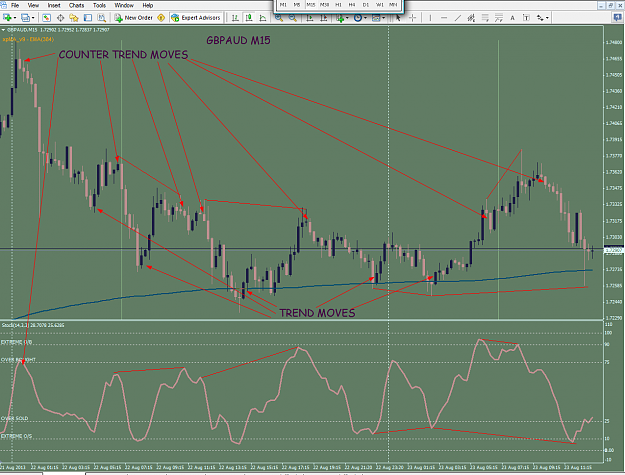625x475 pixels.
Task: Toggle the Terminal panel icon
Action: pyautogui.click(x=88, y=18)
